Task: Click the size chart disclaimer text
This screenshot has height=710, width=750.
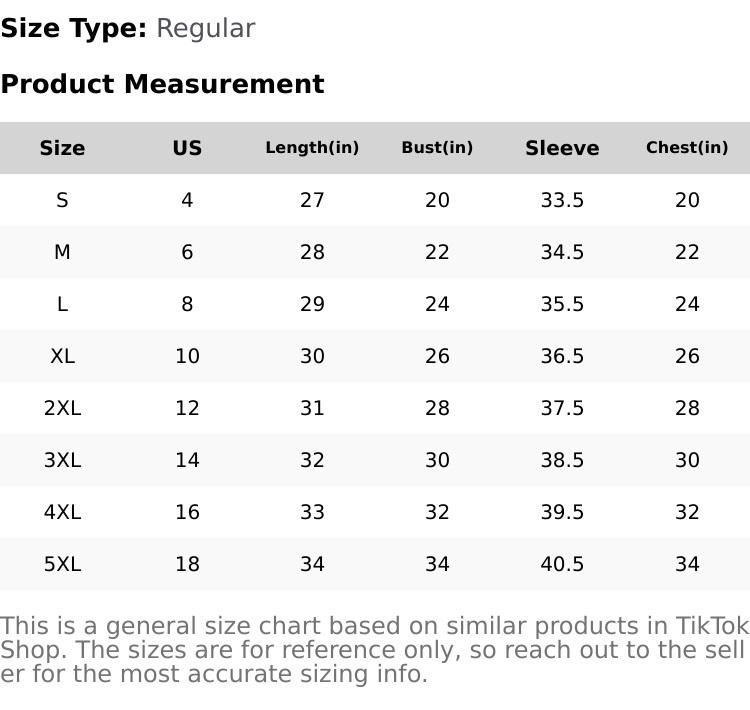Action: coord(374,650)
